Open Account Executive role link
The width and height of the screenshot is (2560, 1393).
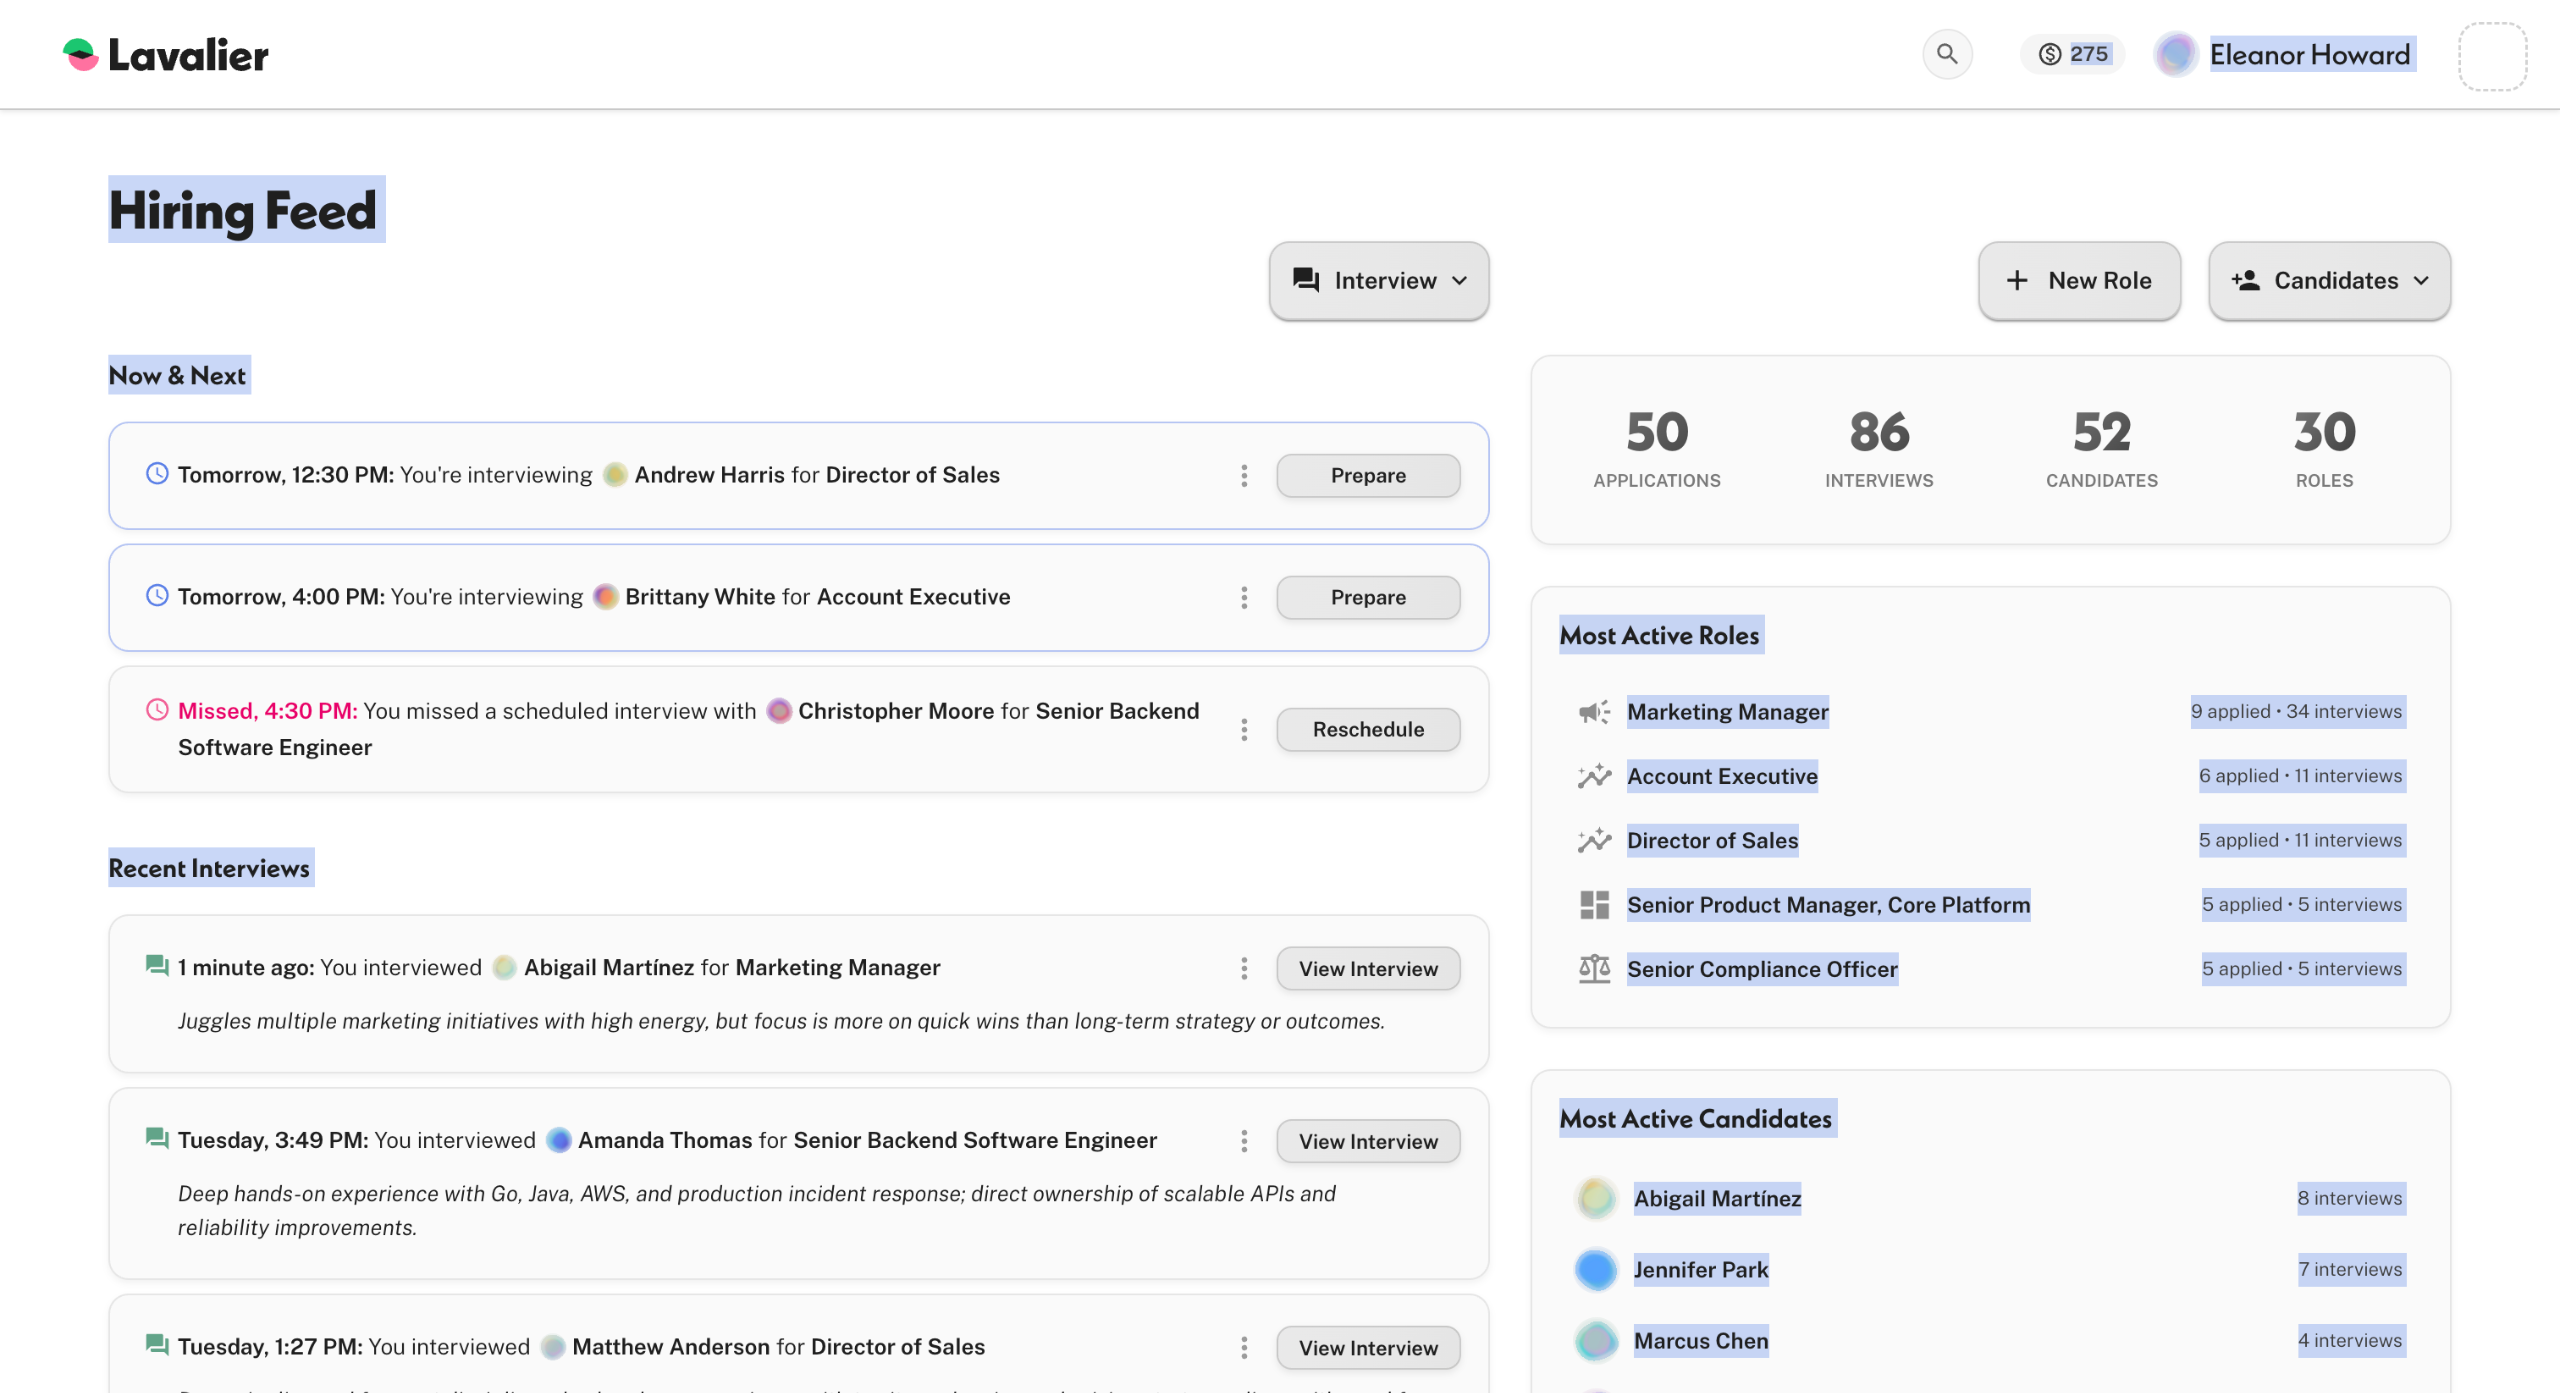point(1721,777)
